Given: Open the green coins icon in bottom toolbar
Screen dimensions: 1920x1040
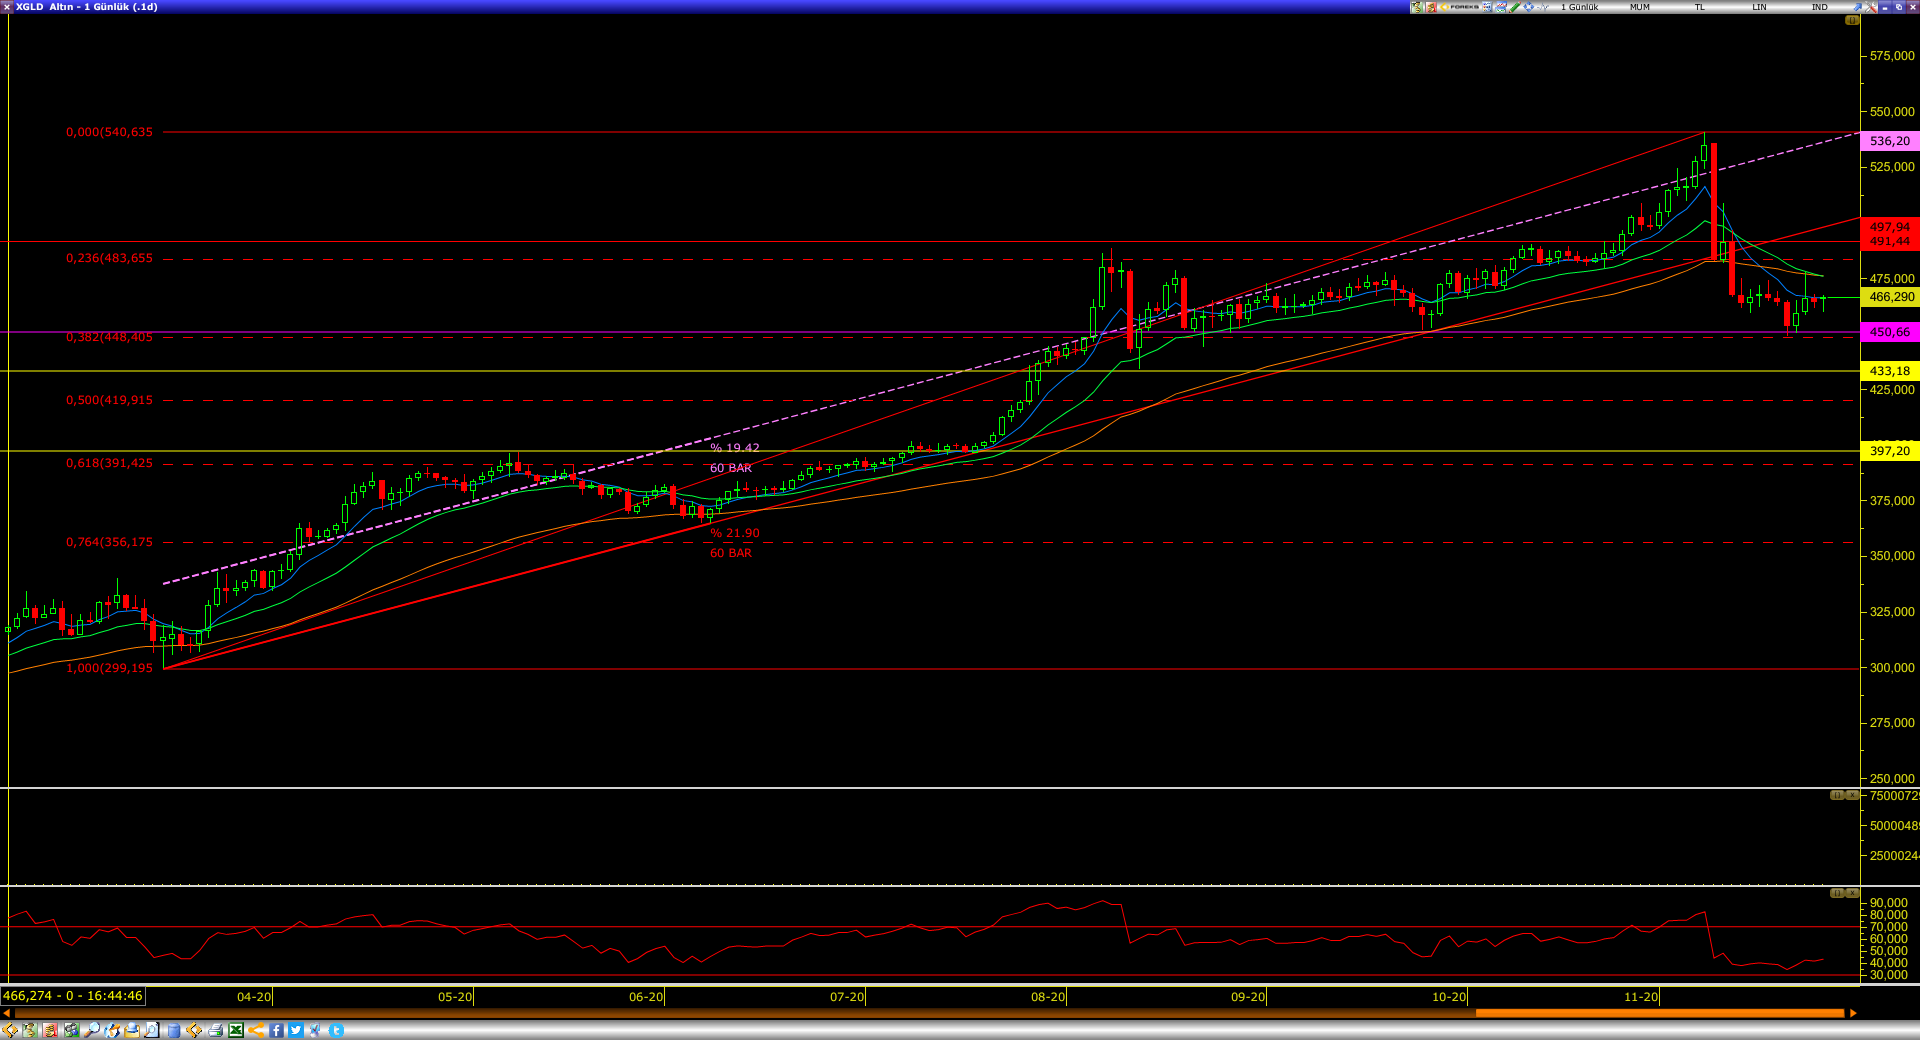Looking at the screenshot, I should pyautogui.click(x=29, y=1030).
